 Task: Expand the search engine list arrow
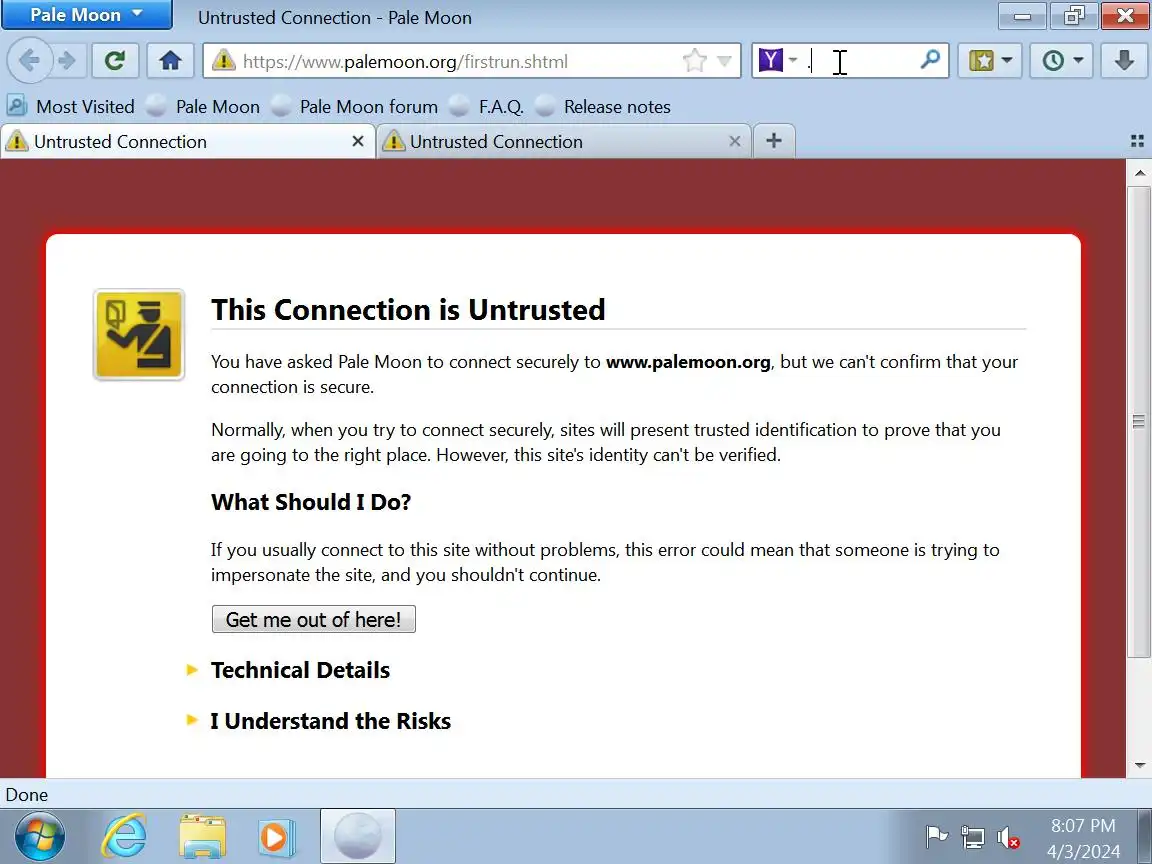pos(793,60)
